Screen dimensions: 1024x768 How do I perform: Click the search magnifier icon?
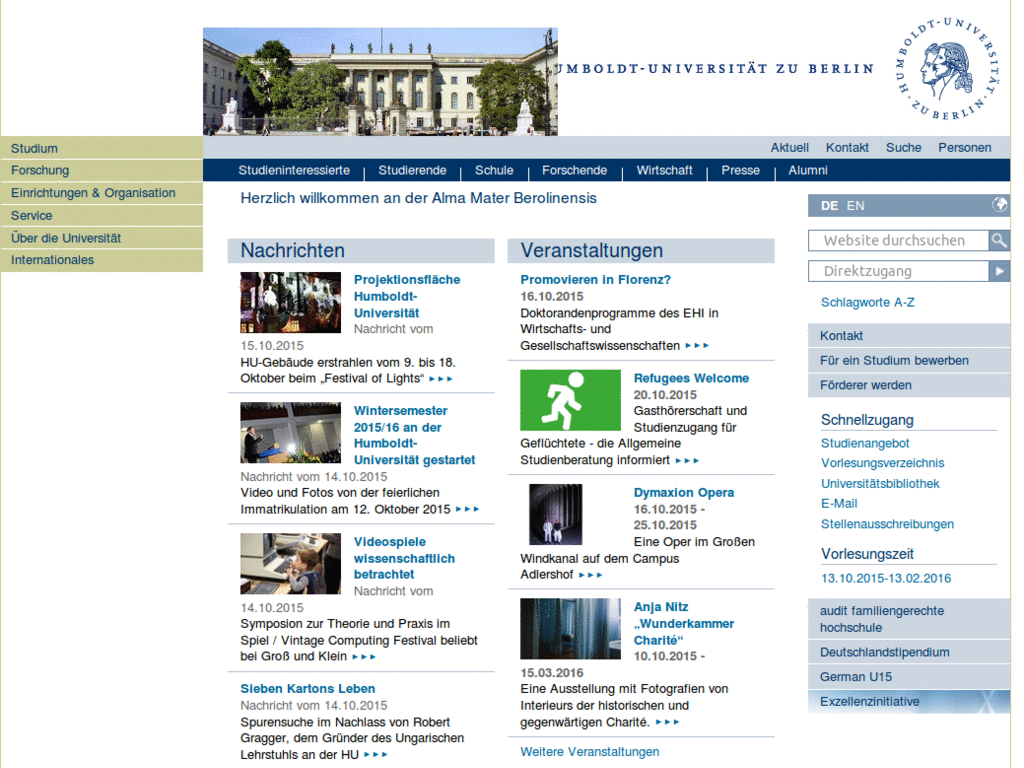point(999,240)
